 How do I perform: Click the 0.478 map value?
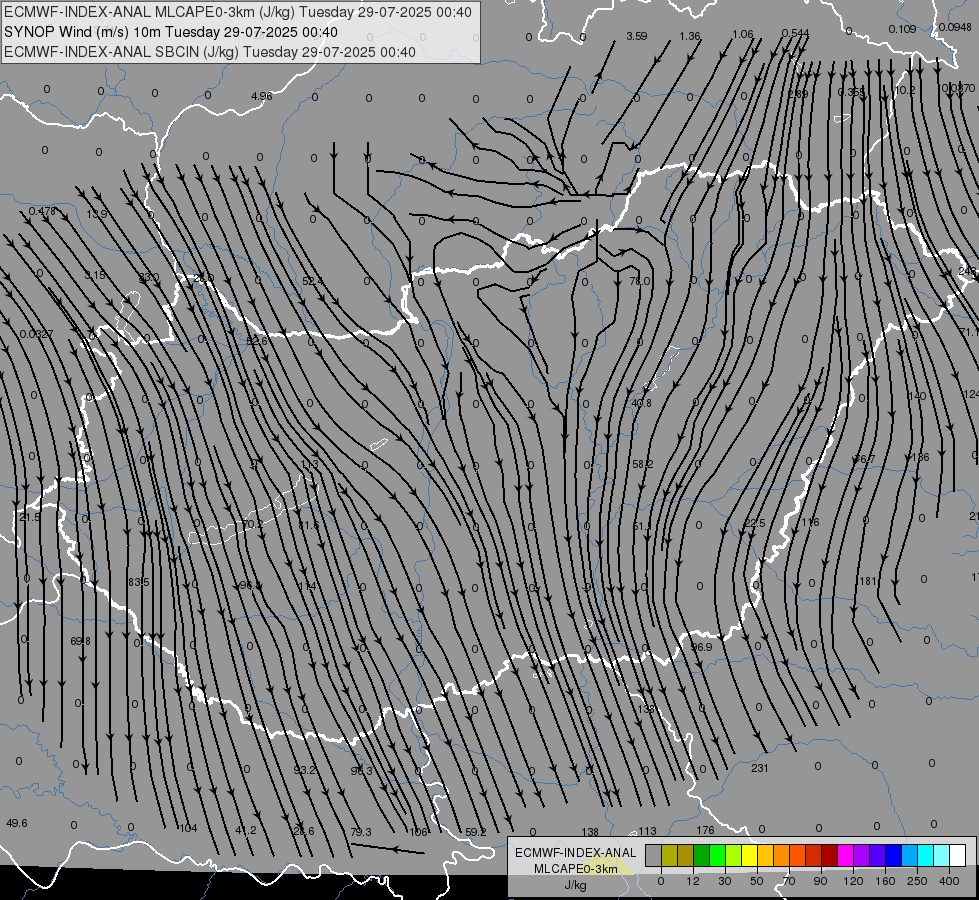42,212
